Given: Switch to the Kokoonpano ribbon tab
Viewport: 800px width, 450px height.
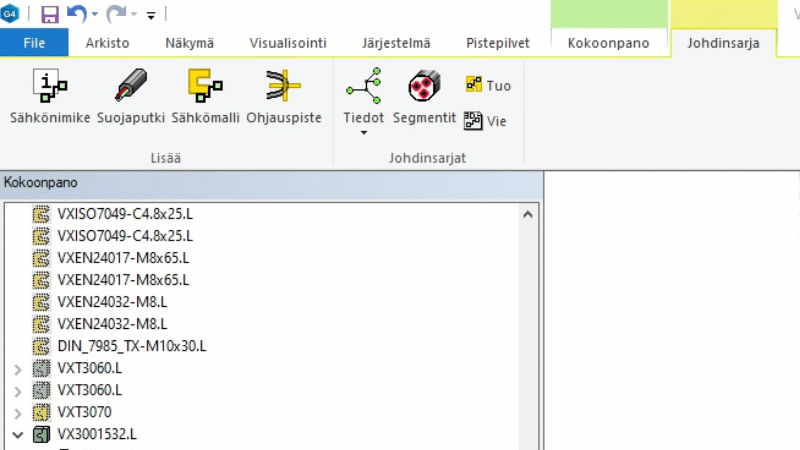Looking at the screenshot, I should pos(608,43).
